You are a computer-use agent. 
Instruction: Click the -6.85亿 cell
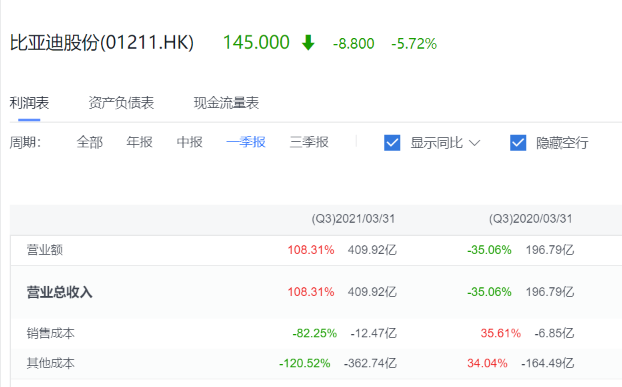point(554,333)
